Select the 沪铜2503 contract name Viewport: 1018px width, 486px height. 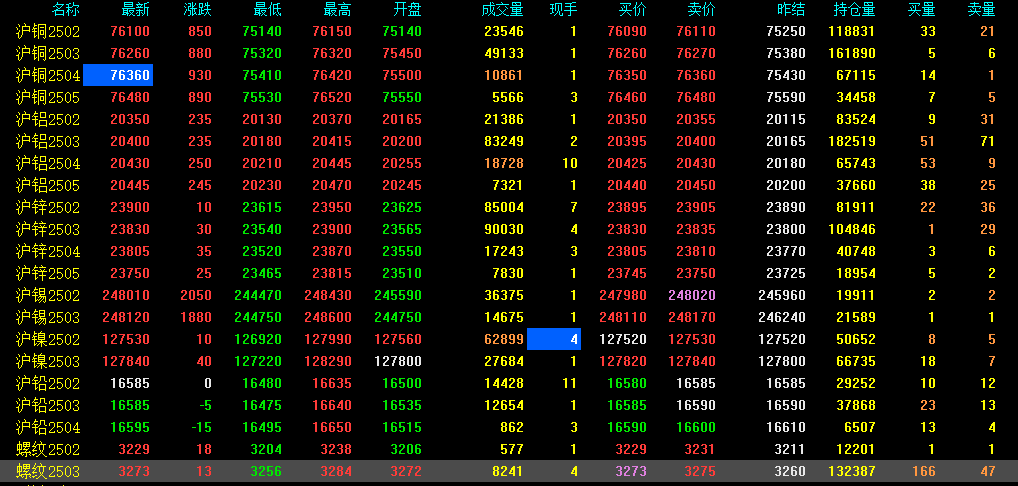(47, 53)
